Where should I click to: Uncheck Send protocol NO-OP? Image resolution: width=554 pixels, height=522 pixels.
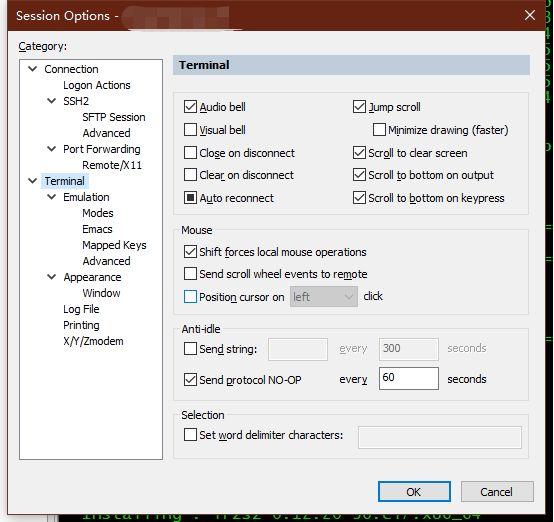pos(190,380)
